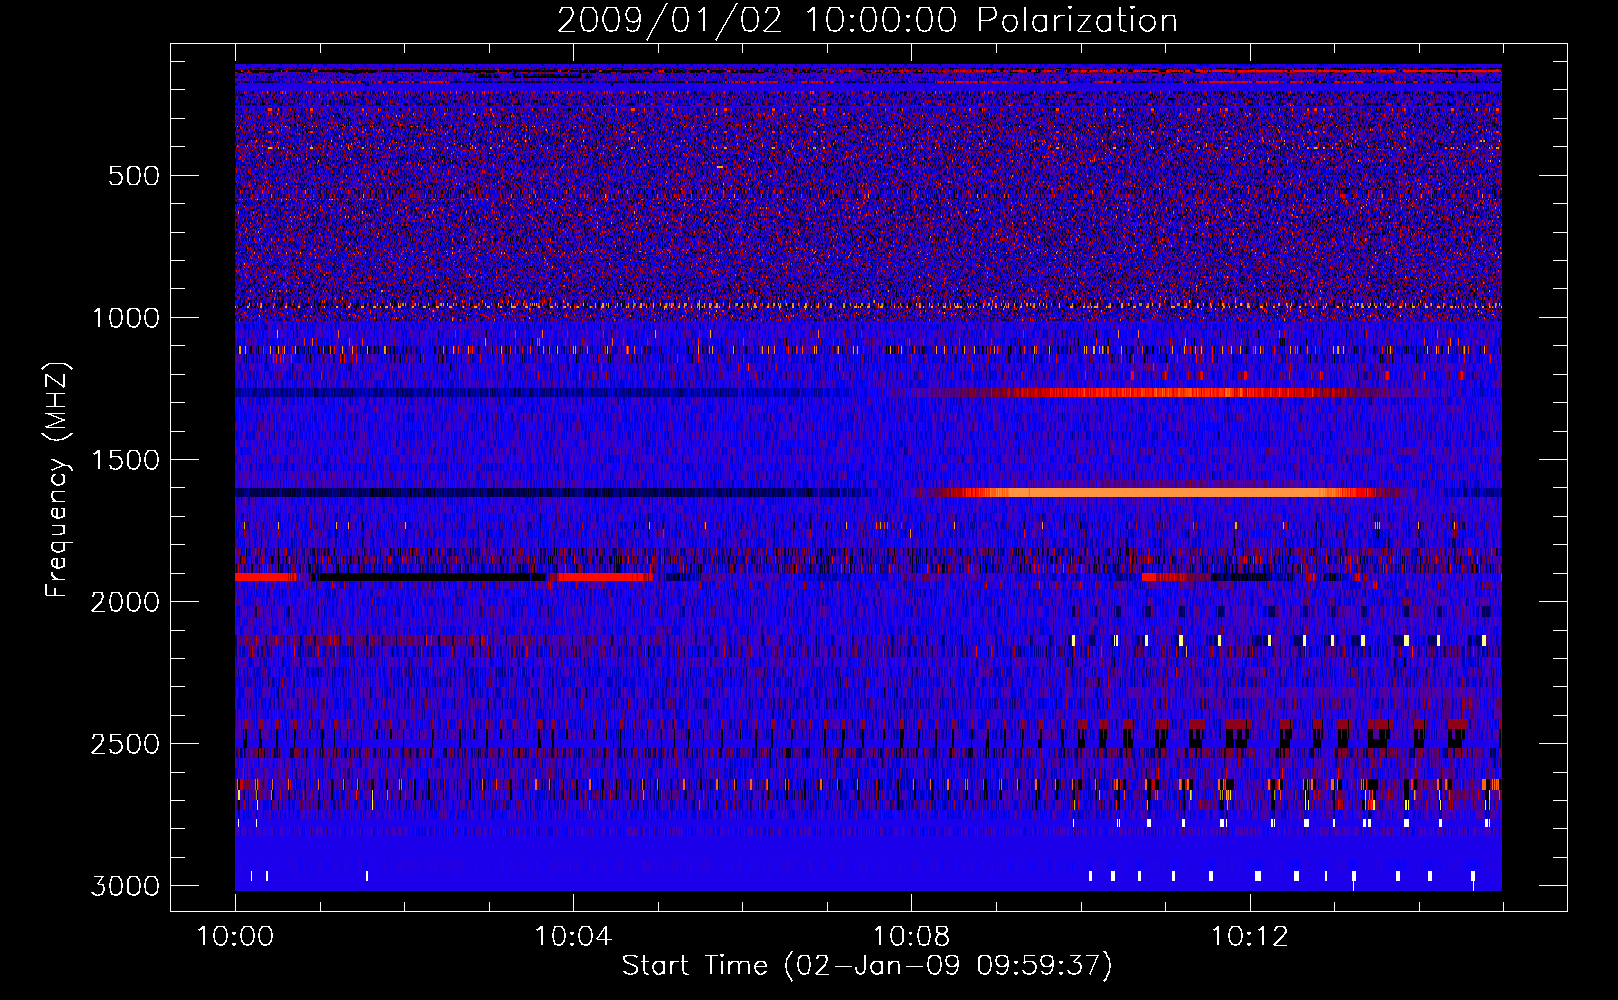Click the "Start Time (02-Jan-09 09:59:37)" axis label
Image resolution: width=1618 pixels, height=1000 pixels.
point(867,966)
